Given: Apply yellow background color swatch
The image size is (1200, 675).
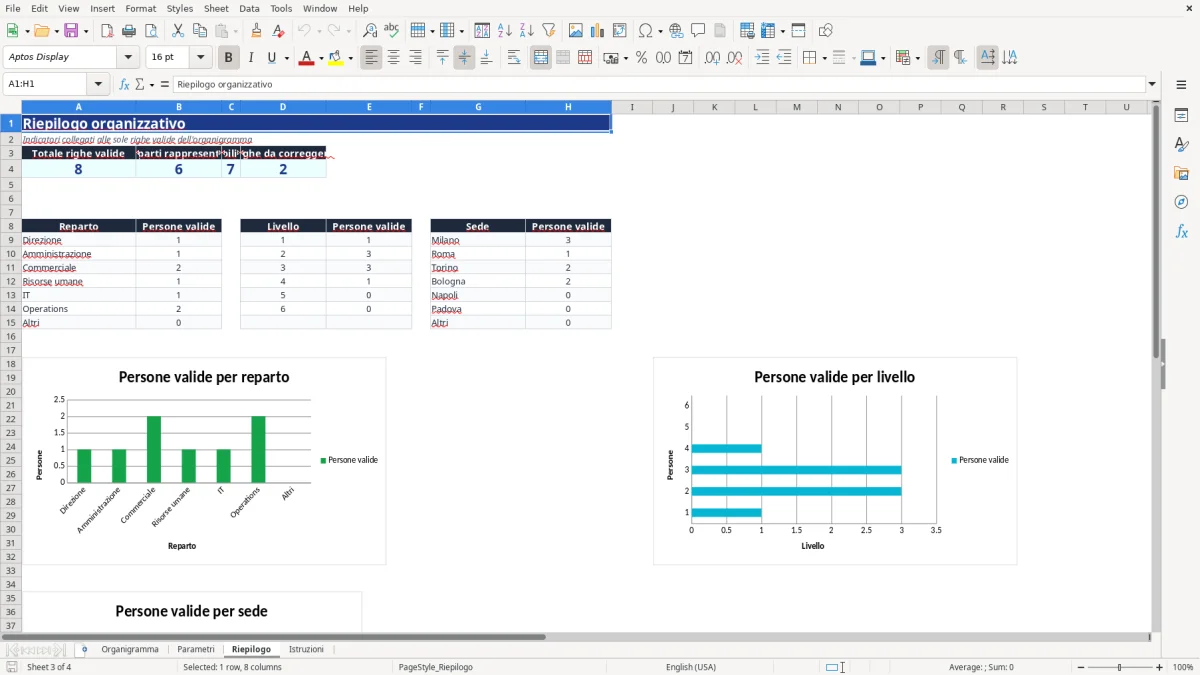Looking at the screenshot, I should 337,58.
